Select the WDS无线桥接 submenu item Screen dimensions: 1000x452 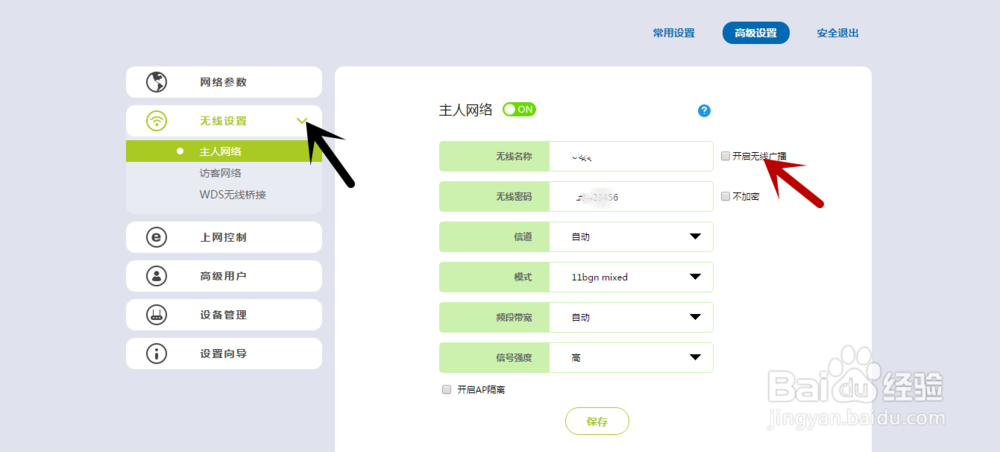[x=232, y=194]
